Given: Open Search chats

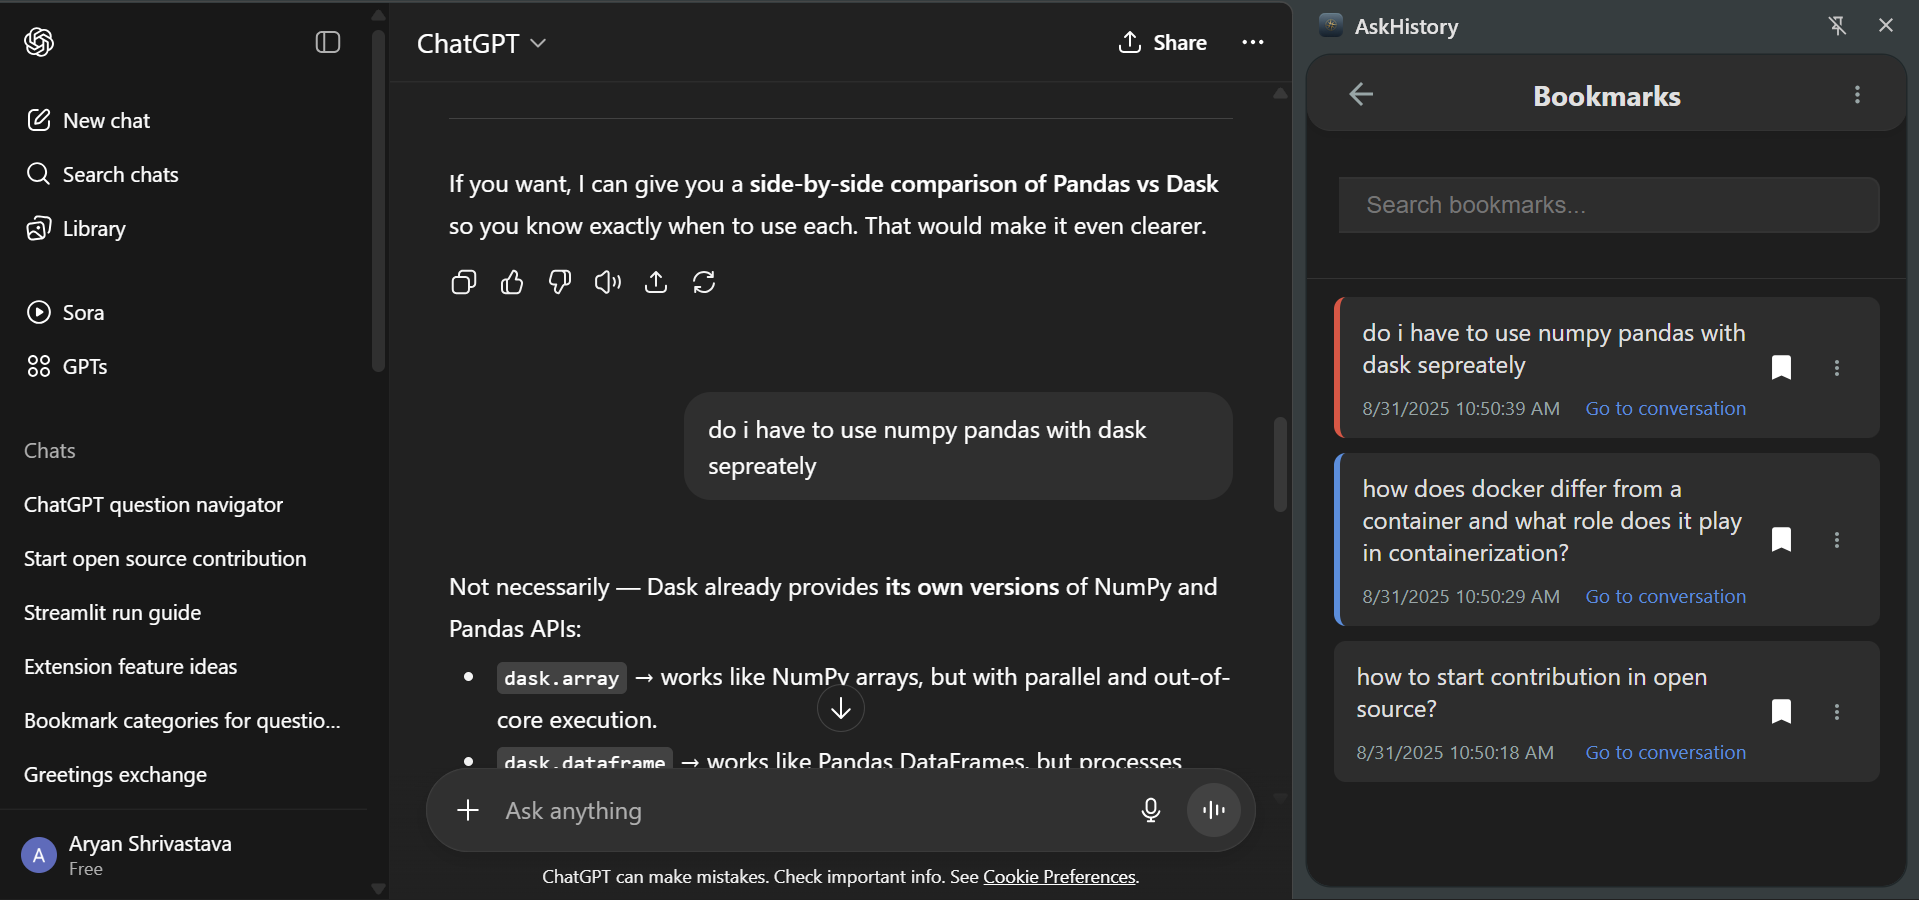Looking at the screenshot, I should click(x=102, y=175).
